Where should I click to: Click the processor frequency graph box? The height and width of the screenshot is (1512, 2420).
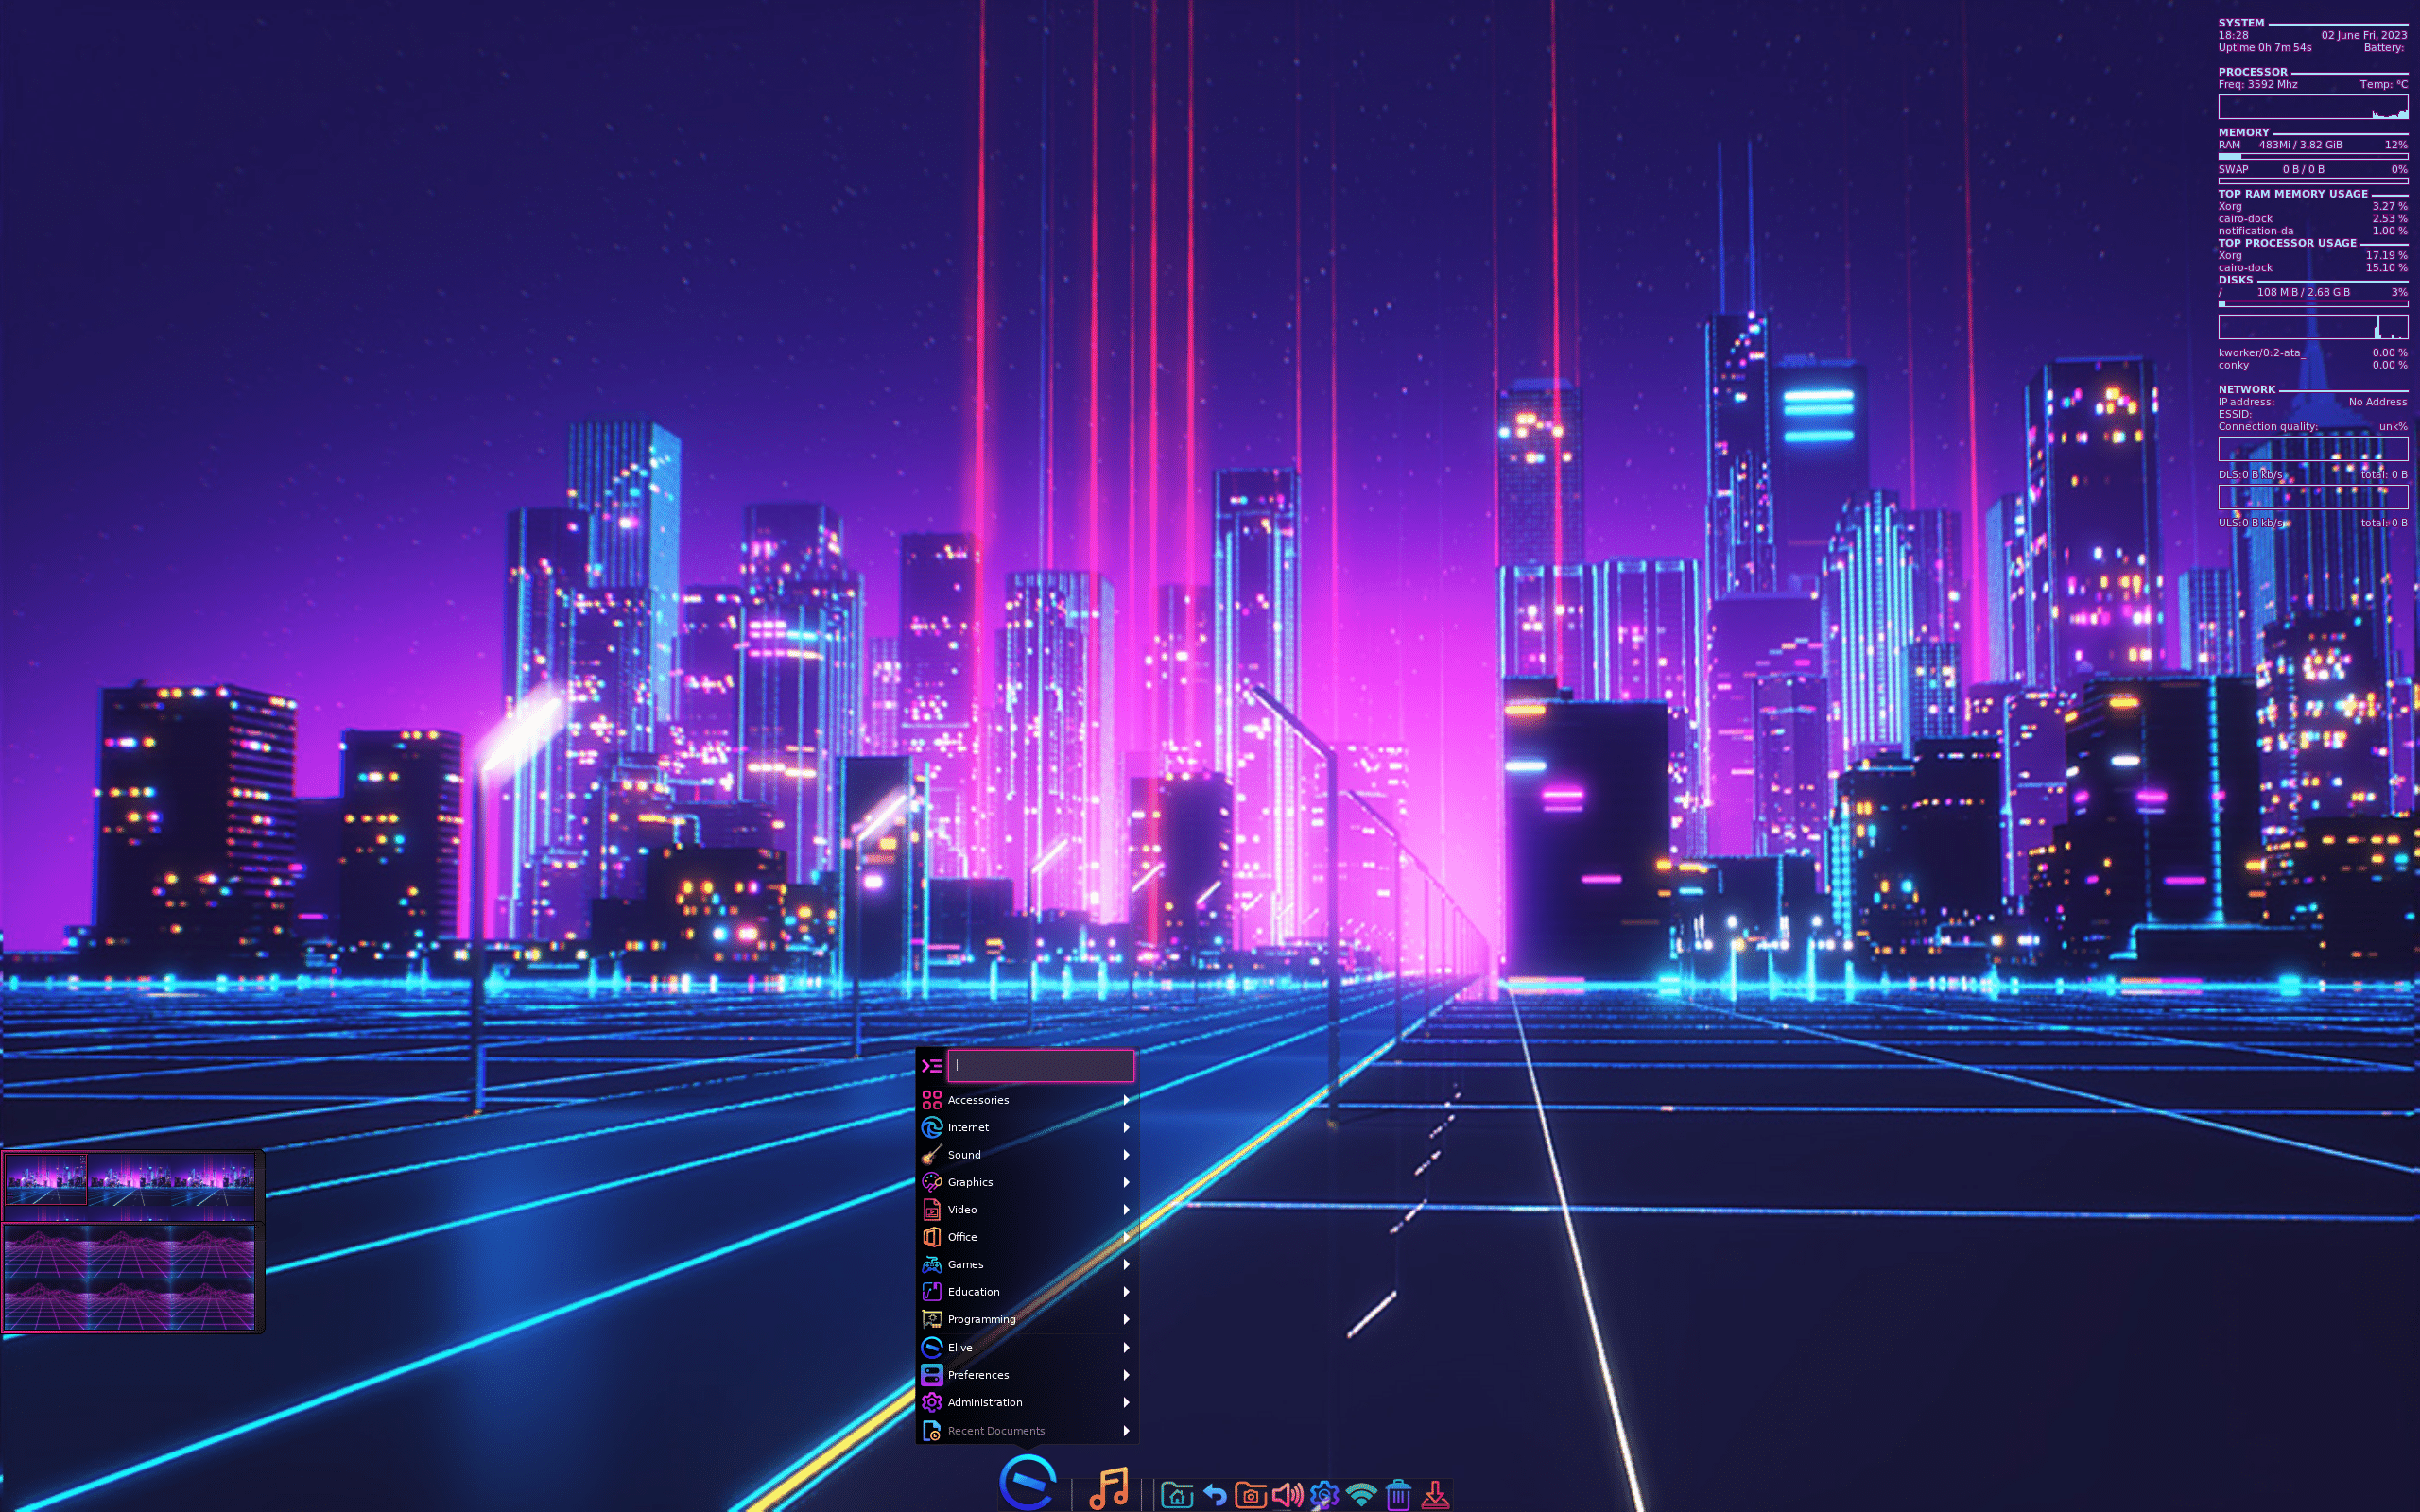[x=2312, y=107]
